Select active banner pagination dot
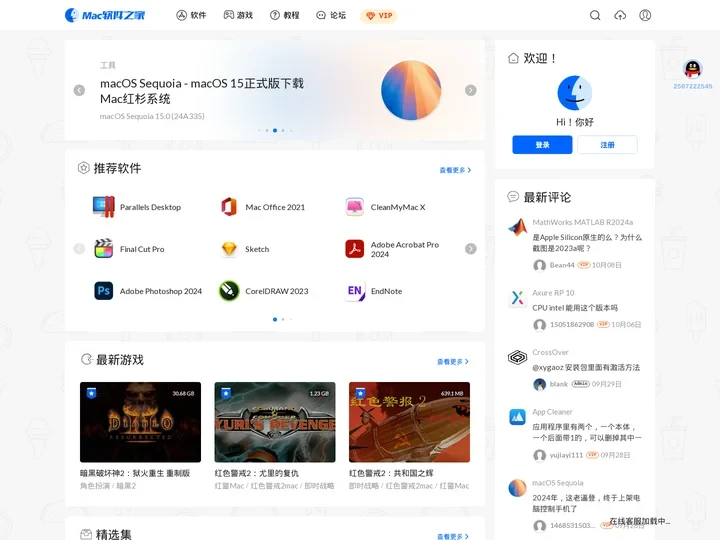Image resolution: width=720 pixels, height=540 pixels. coord(275,130)
